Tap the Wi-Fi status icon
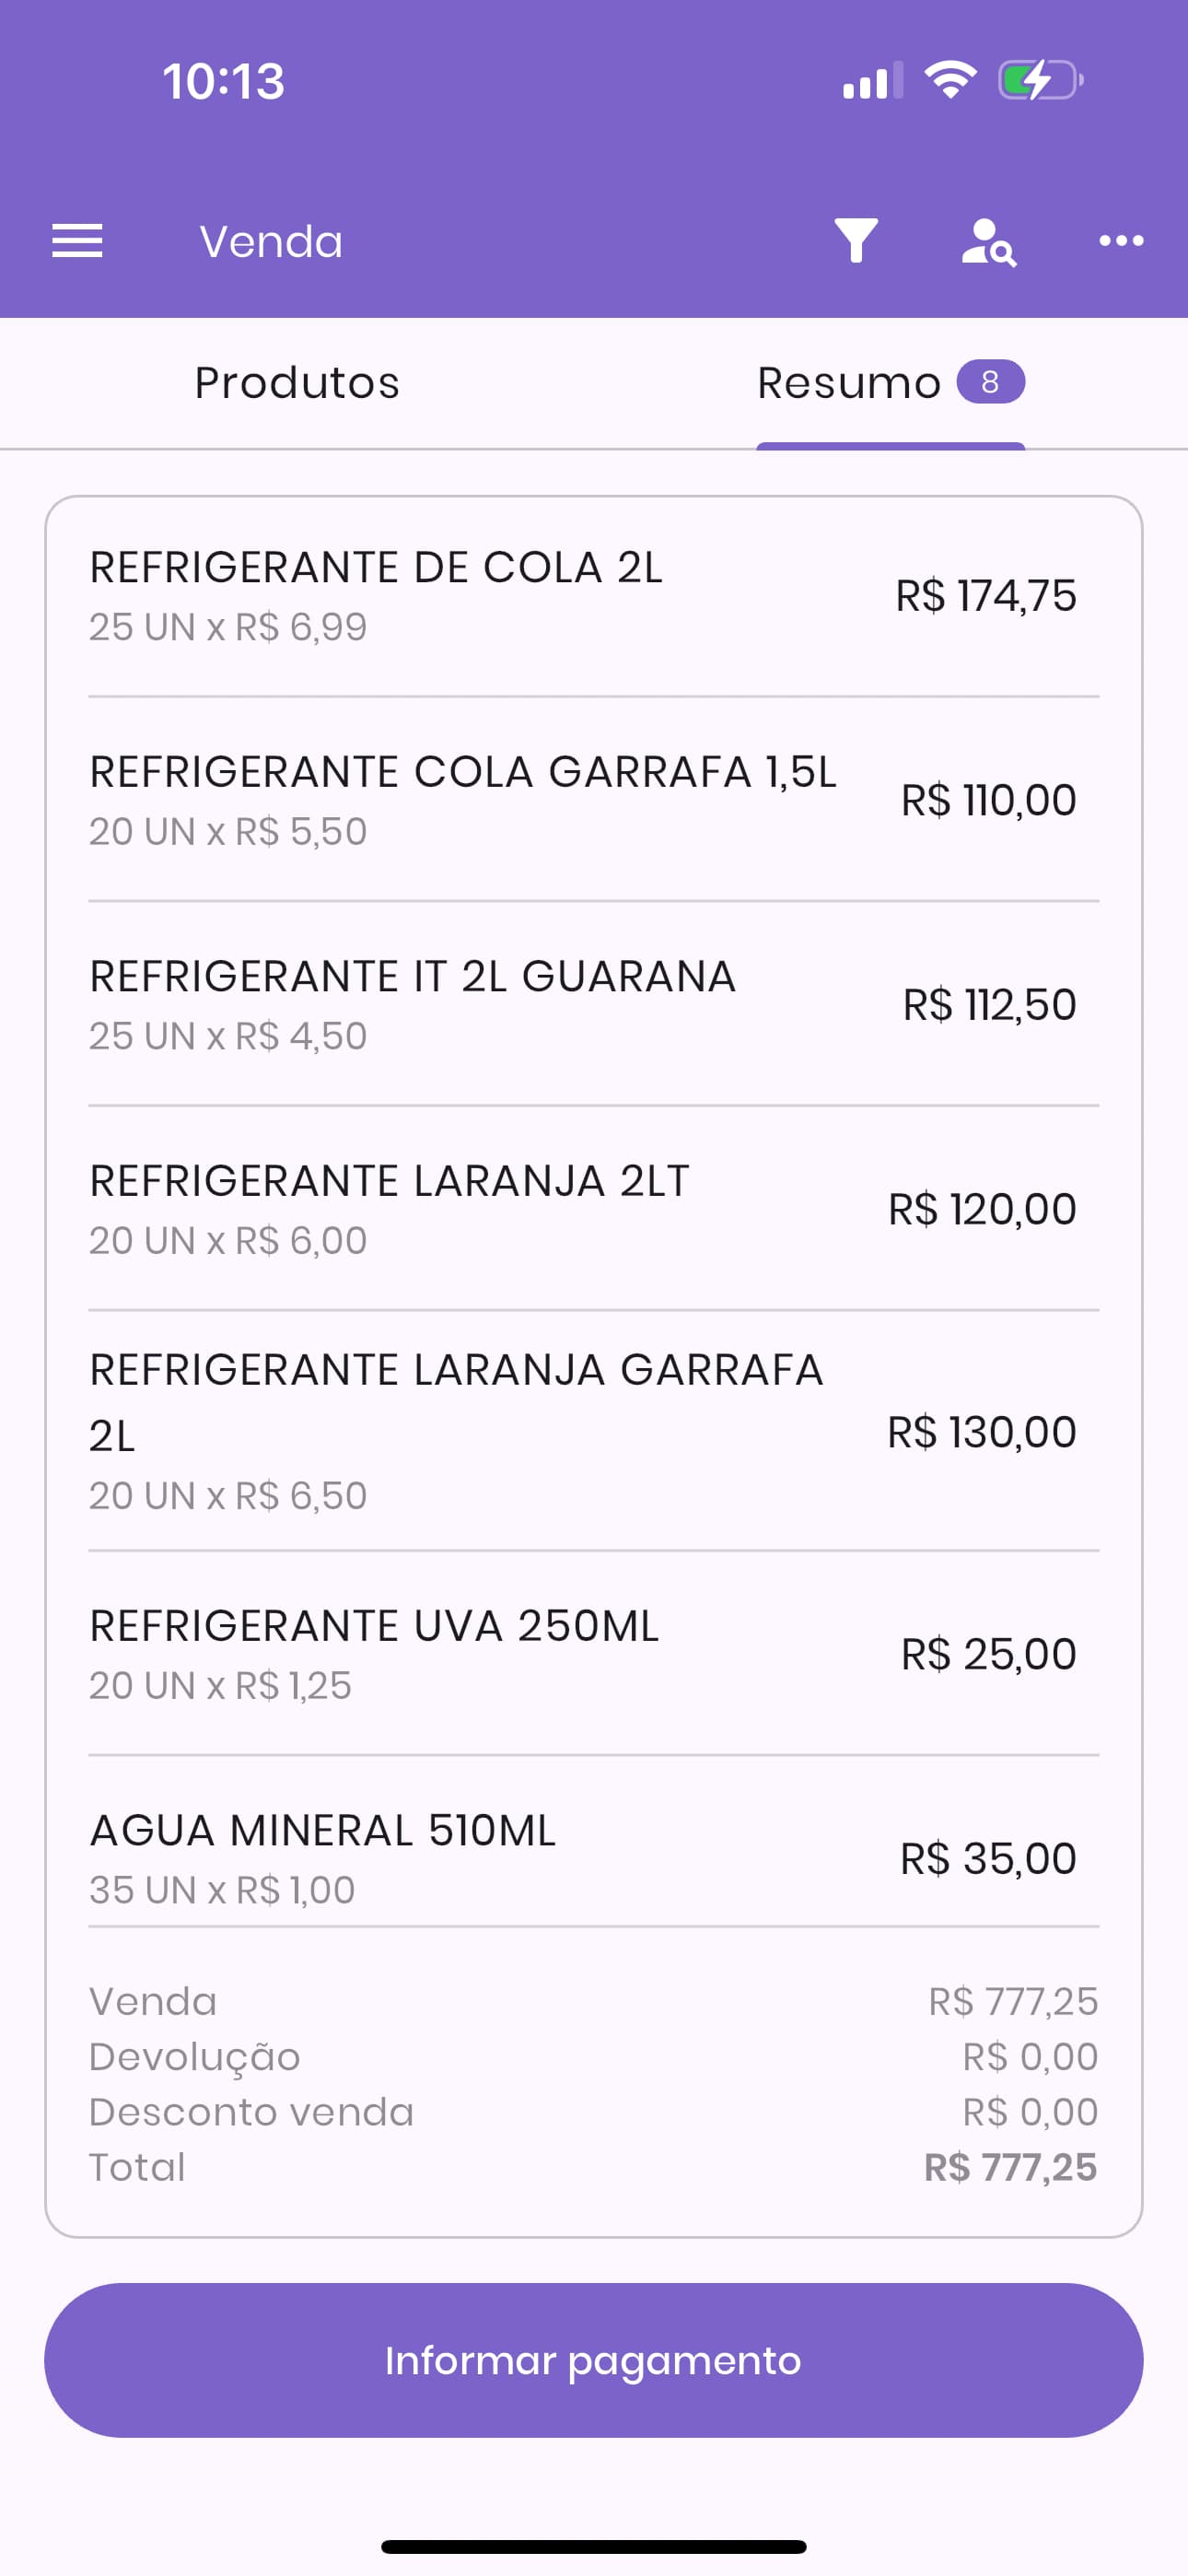 point(950,80)
